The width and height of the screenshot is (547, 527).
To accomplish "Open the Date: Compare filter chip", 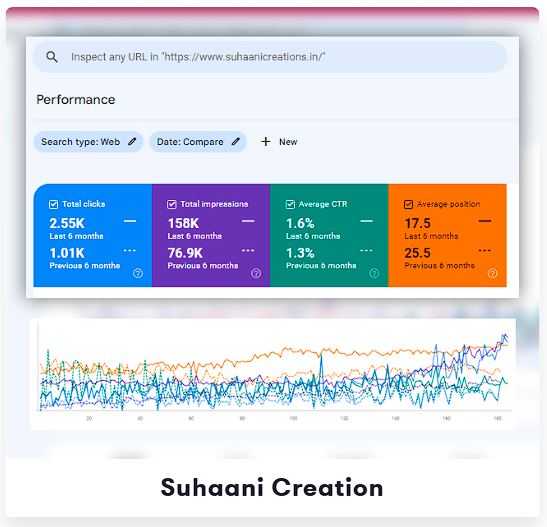I will [x=198, y=142].
